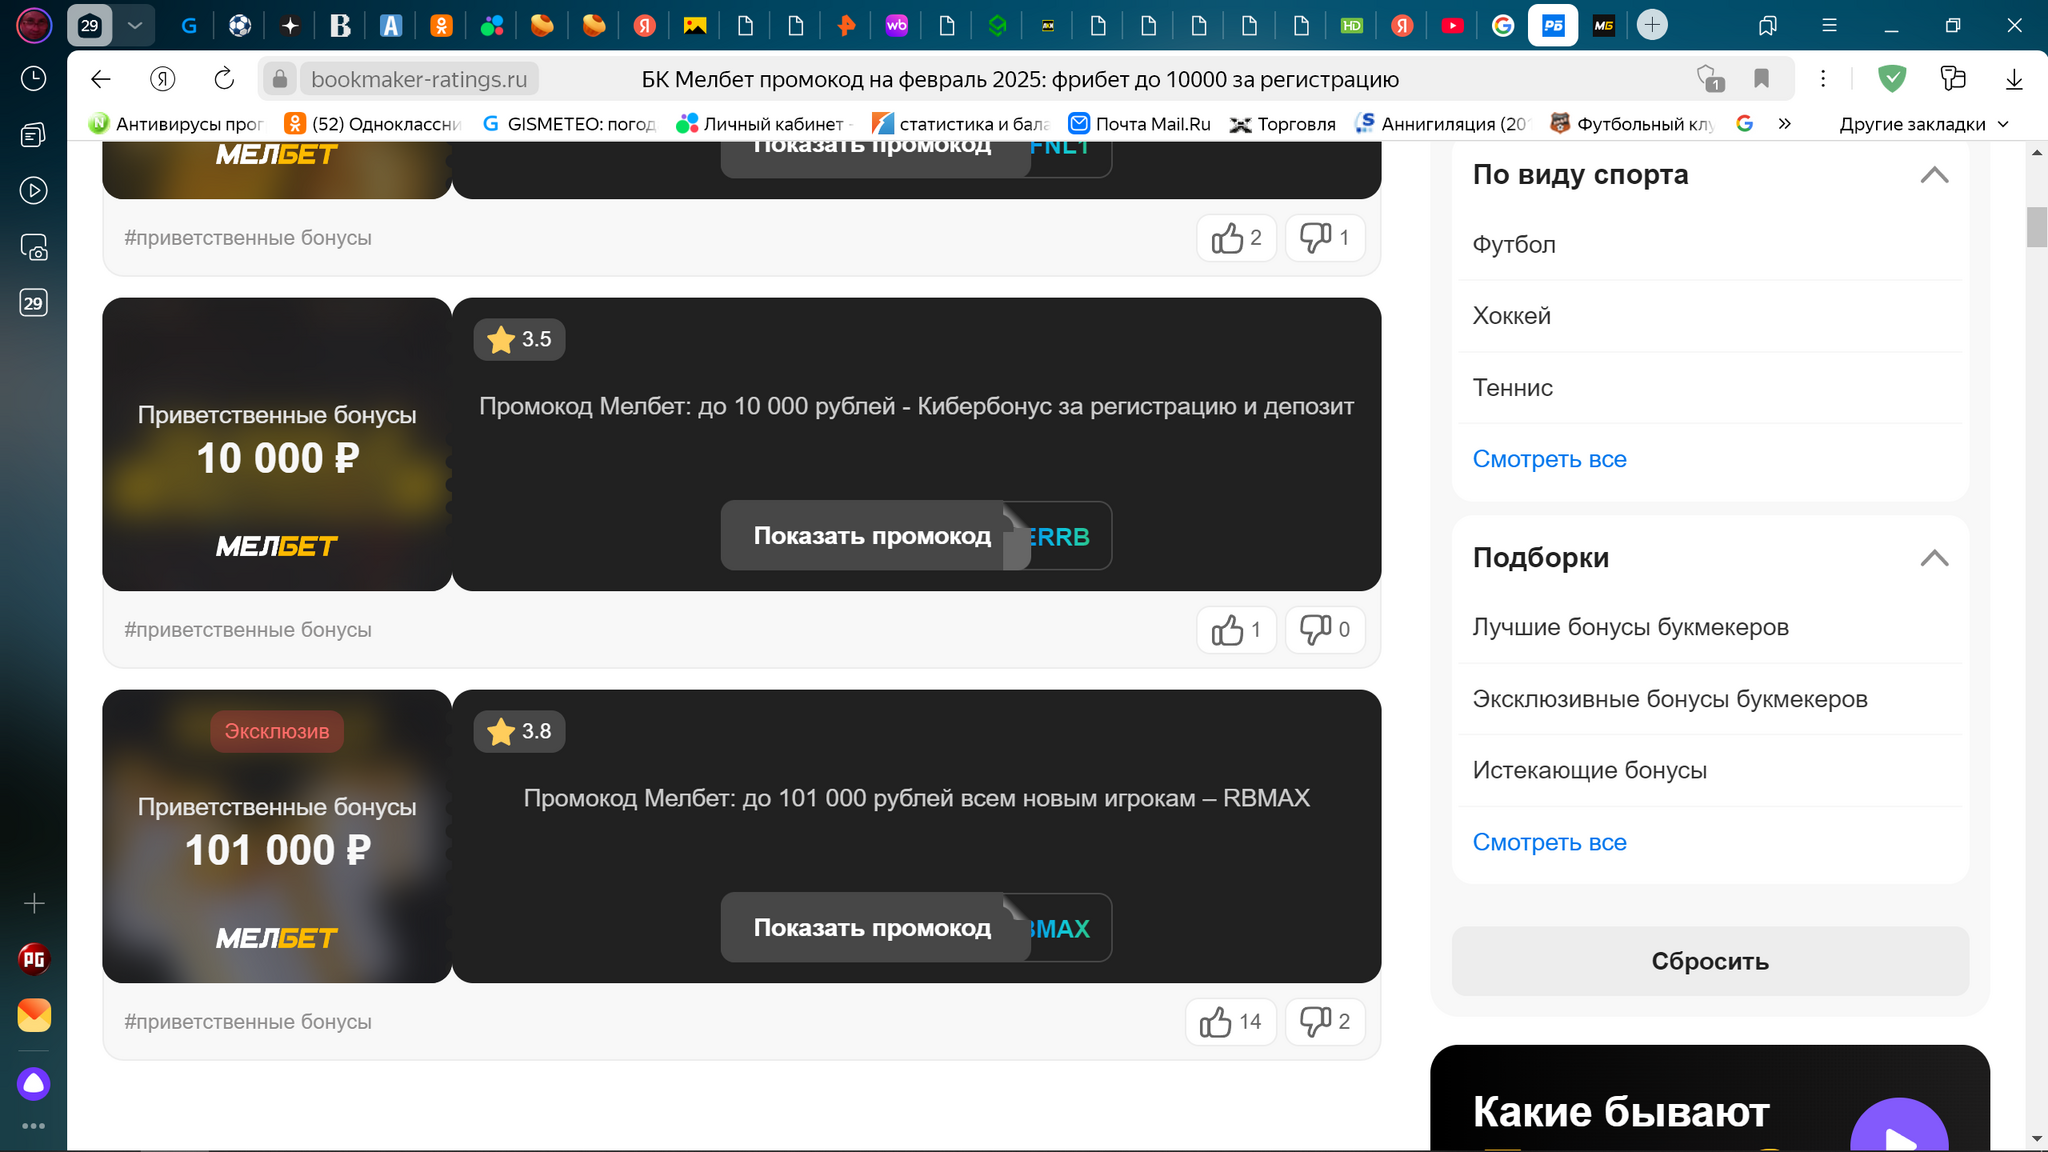Screen dimensions: 2048x1152
Task: Click the bookmark page icon
Action: (1762, 79)
